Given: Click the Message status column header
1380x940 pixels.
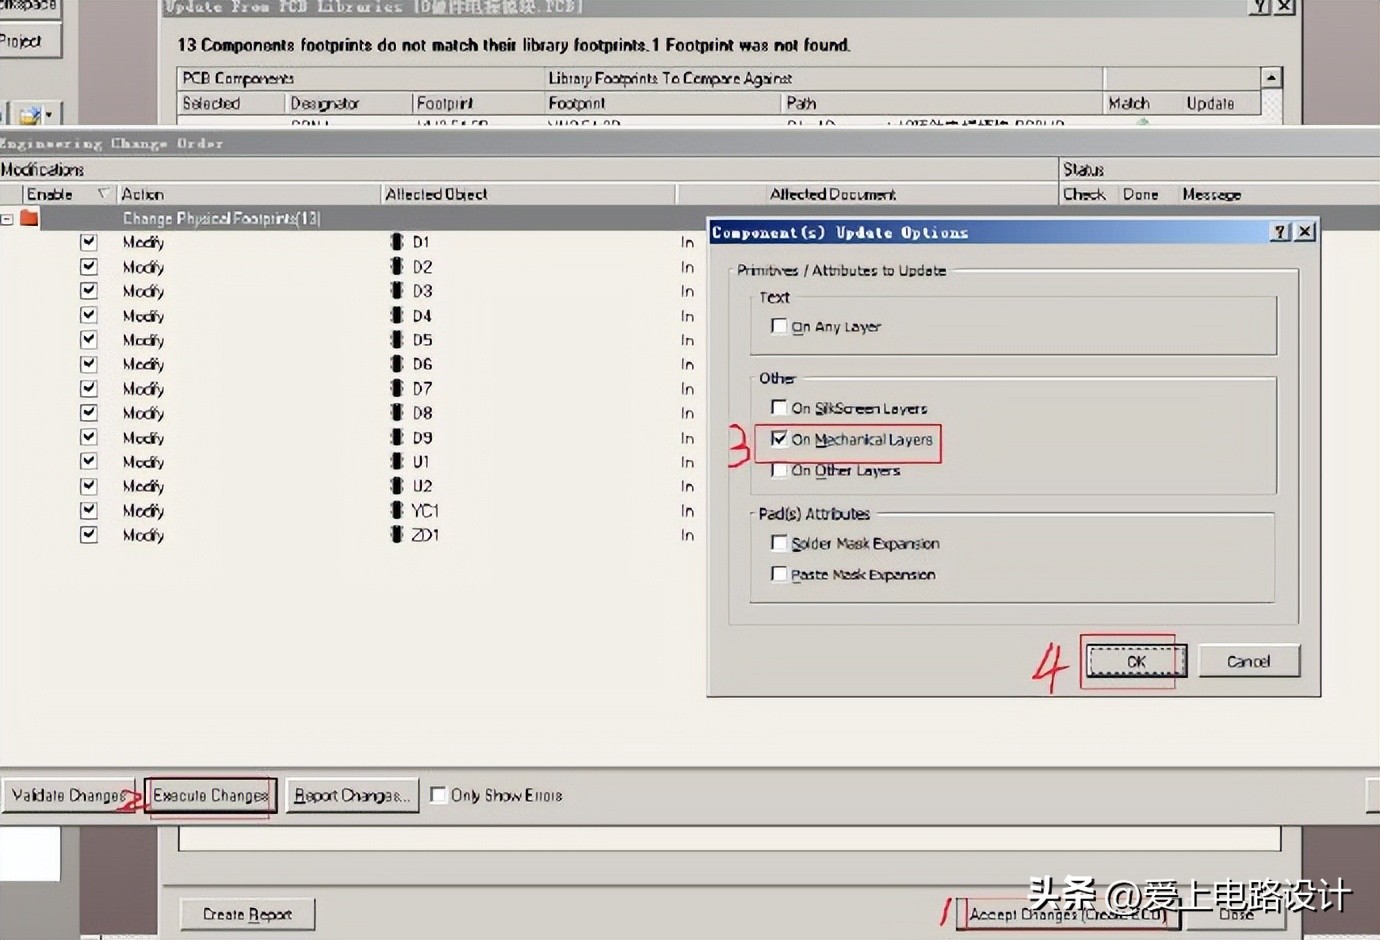Looking at the screenshot, I should point(1212,194).
